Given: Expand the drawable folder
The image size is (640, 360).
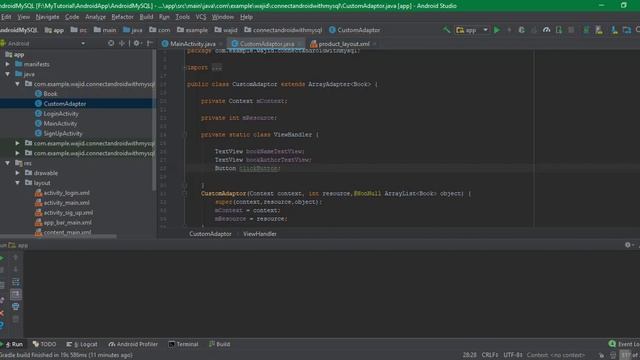Looking at the screenshot, I should pyautogui.click(x=18, y=173).
